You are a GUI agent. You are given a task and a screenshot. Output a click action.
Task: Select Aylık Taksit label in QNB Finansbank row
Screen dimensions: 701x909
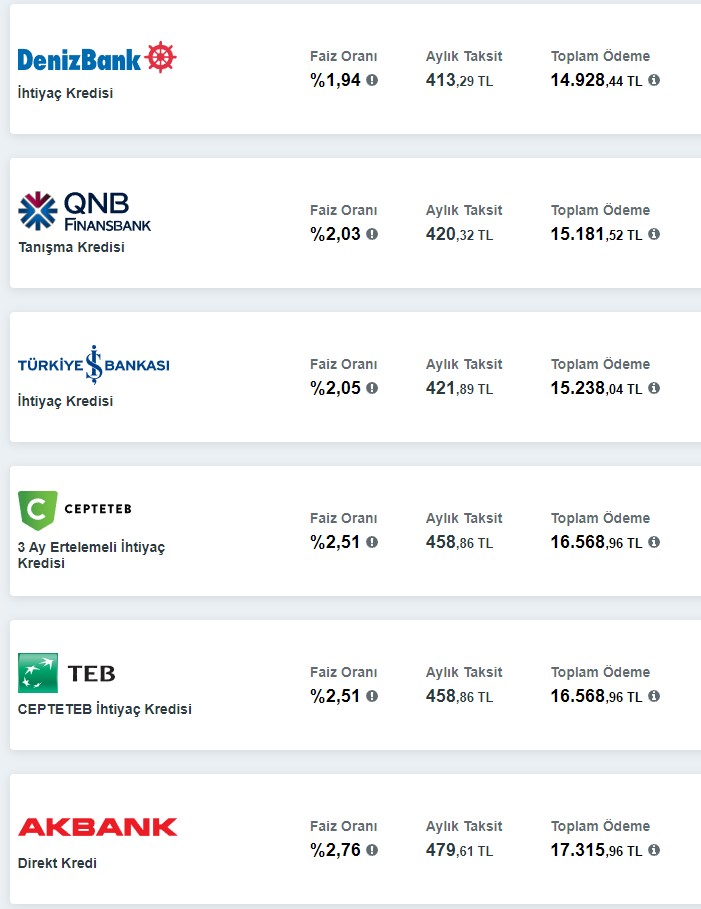click(464, 210)
